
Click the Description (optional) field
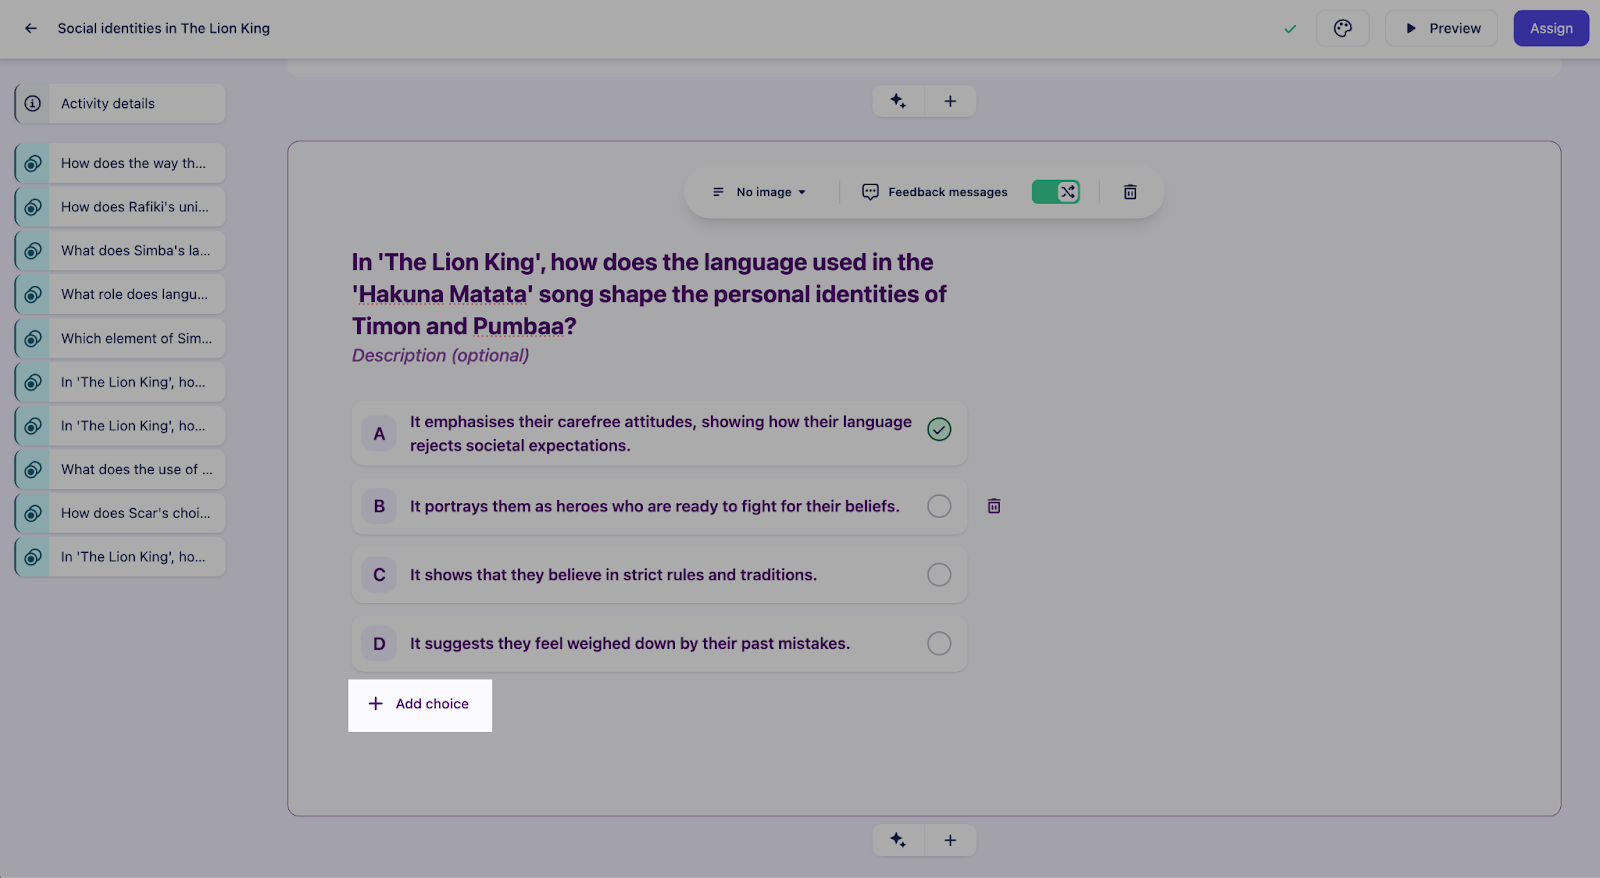(440, 355)
